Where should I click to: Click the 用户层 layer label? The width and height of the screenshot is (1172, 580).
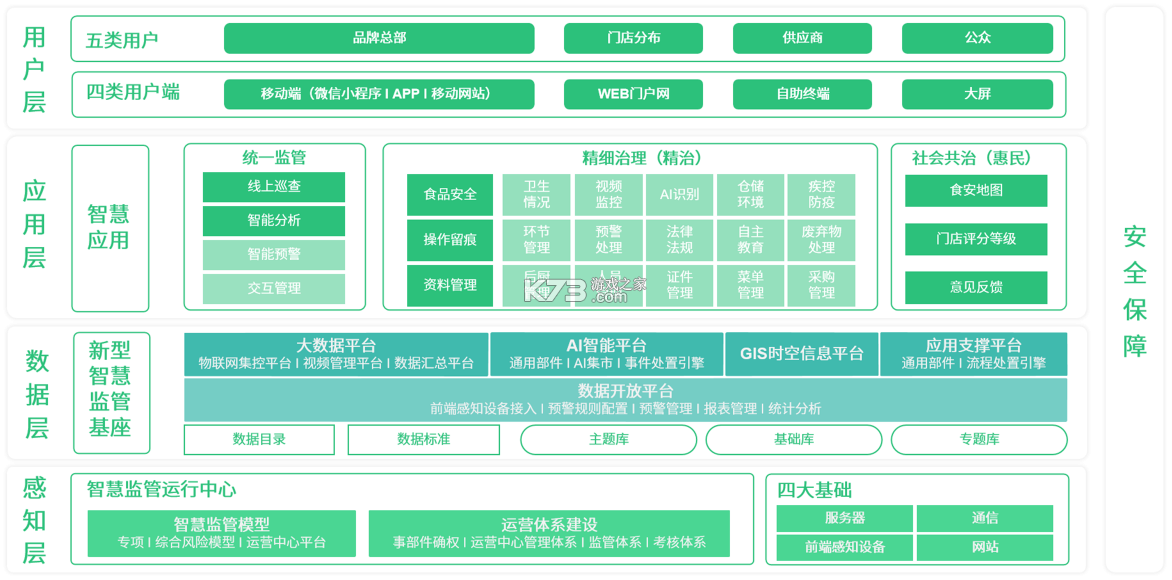(34, 69)
